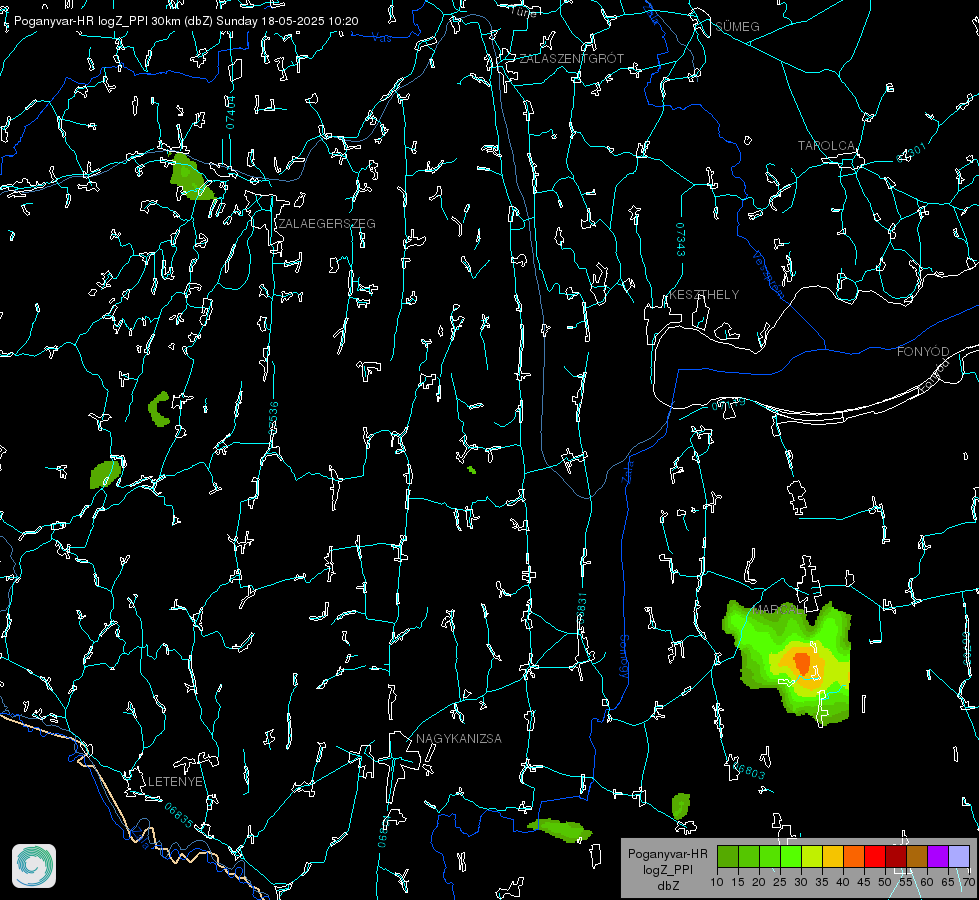Screen dimensions: 979x900
Task: Click the 07343 road number label
Action: click(681, 240)
